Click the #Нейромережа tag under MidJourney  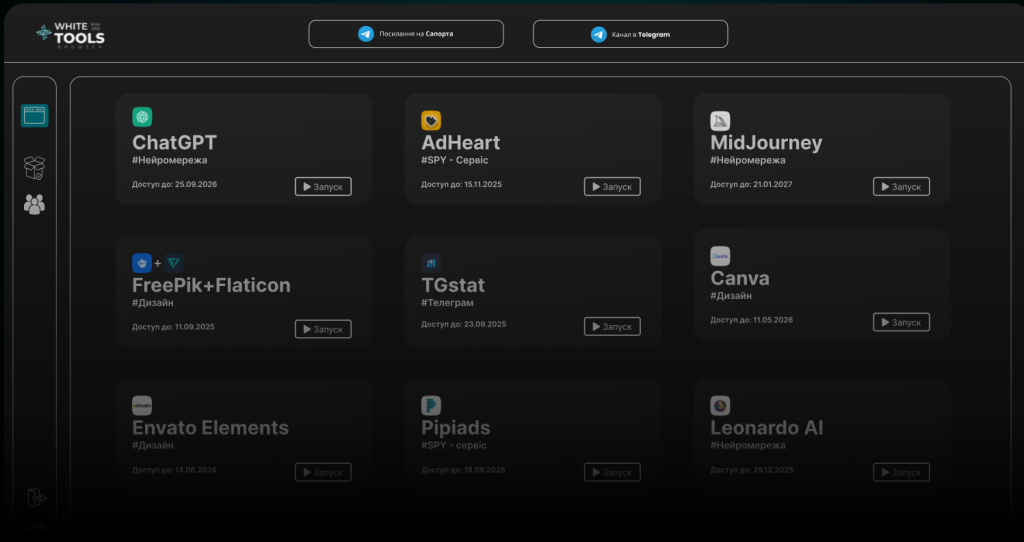[x=748, y=160]
